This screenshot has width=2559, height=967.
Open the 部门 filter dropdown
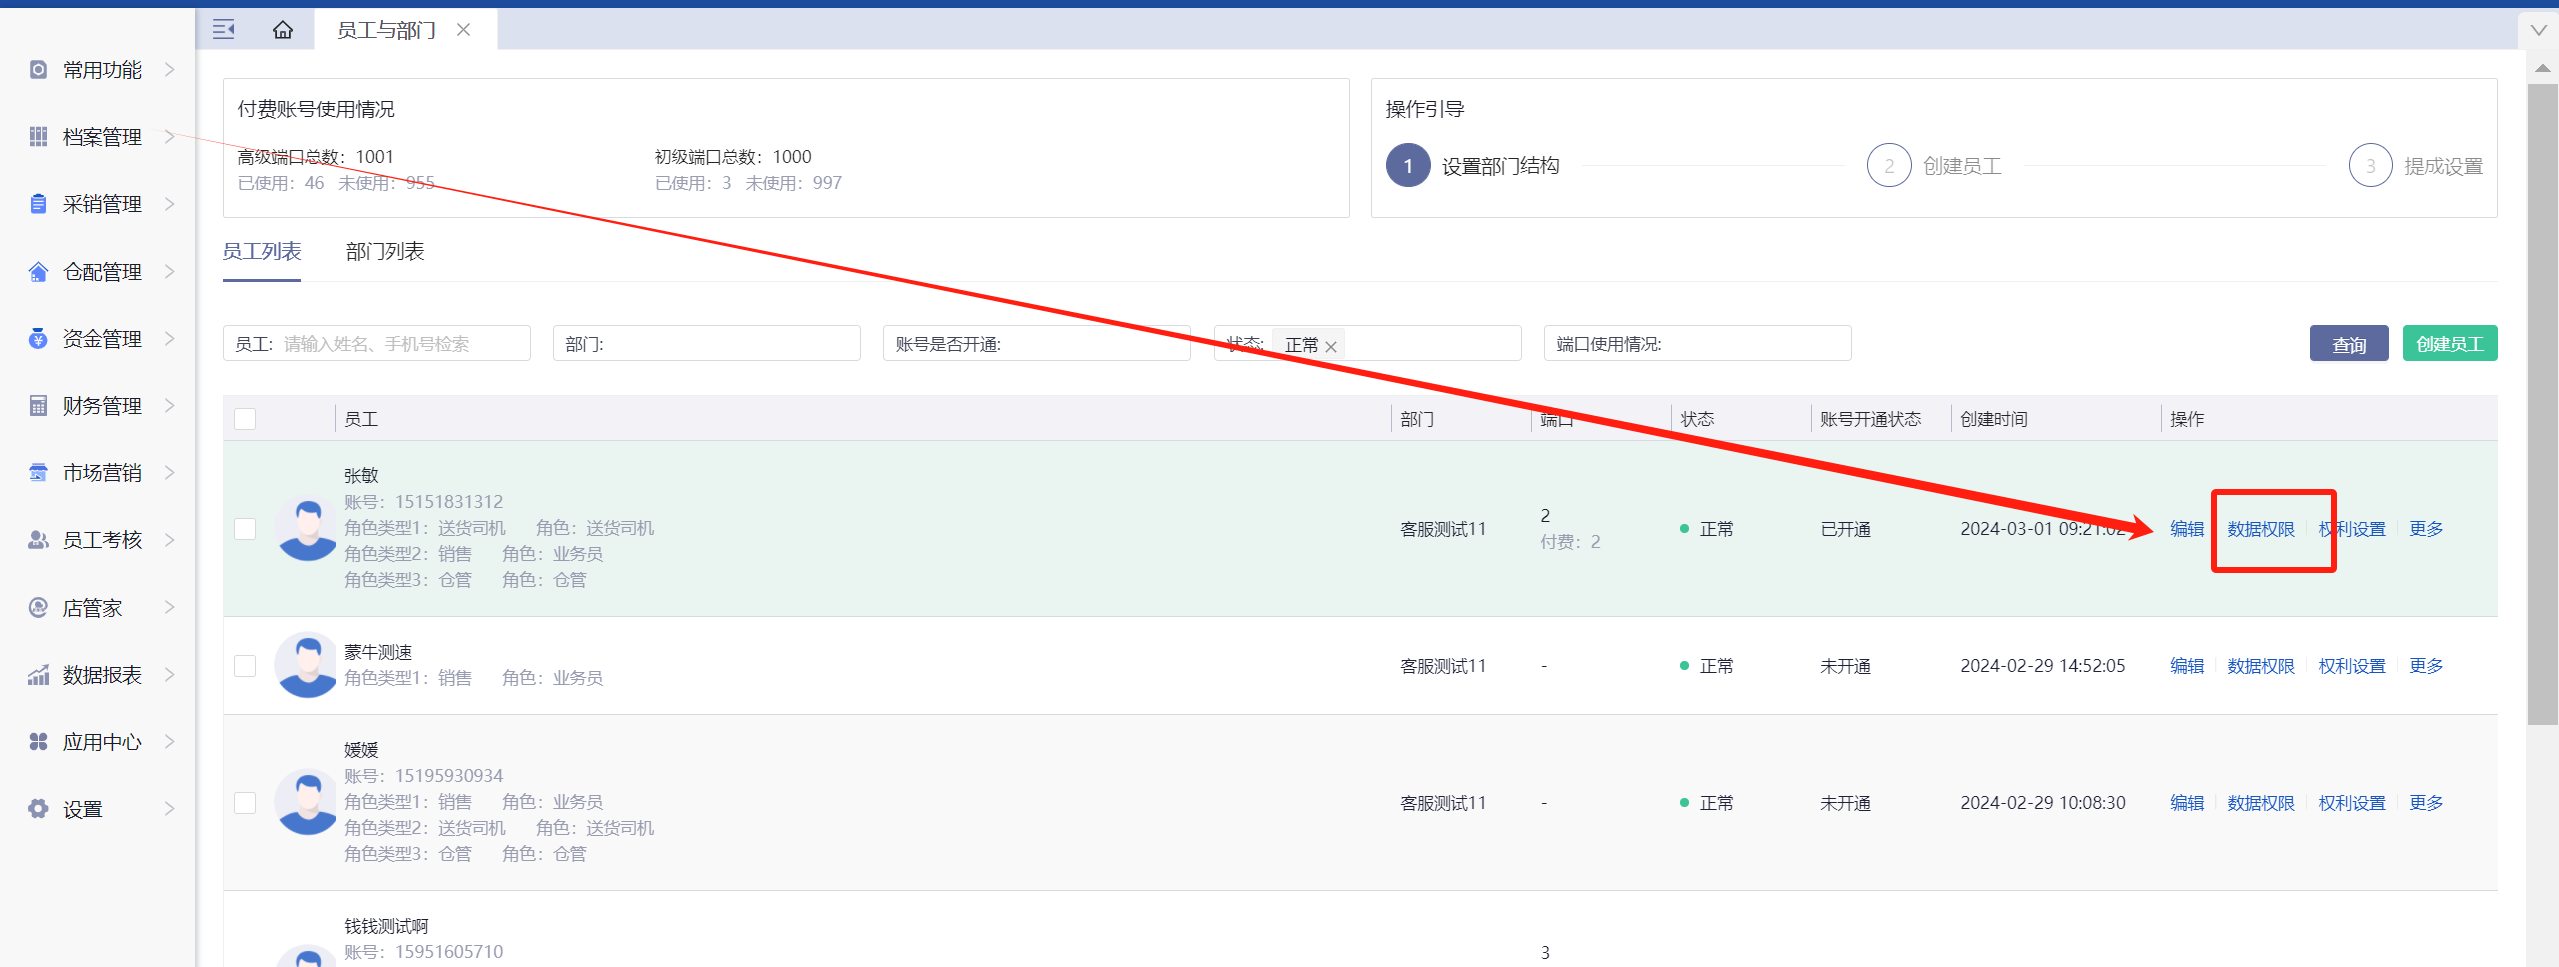coord(707,344)
